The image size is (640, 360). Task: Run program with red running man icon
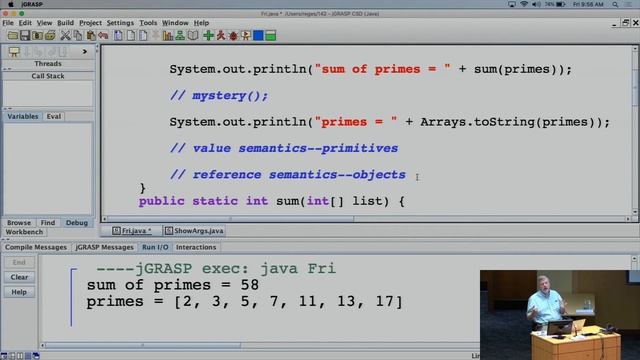coord(221,36)
